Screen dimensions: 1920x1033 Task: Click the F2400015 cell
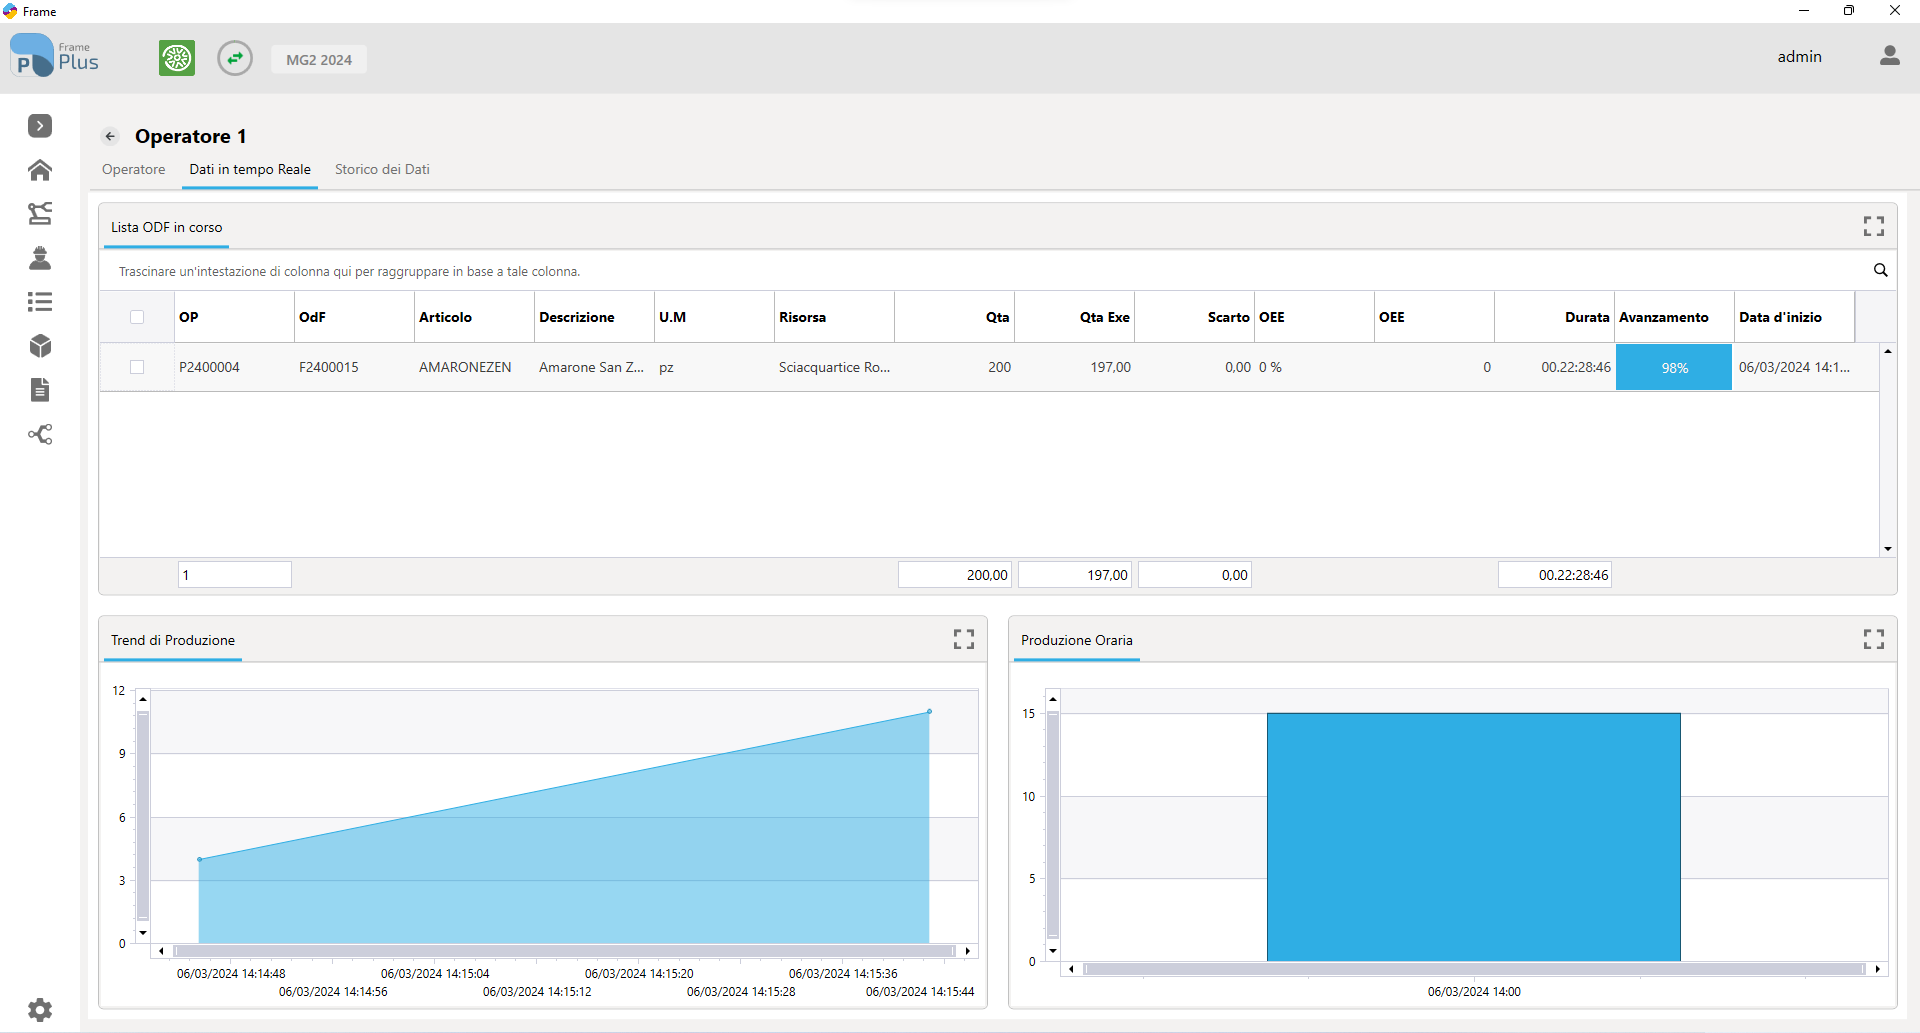point(354,367)
